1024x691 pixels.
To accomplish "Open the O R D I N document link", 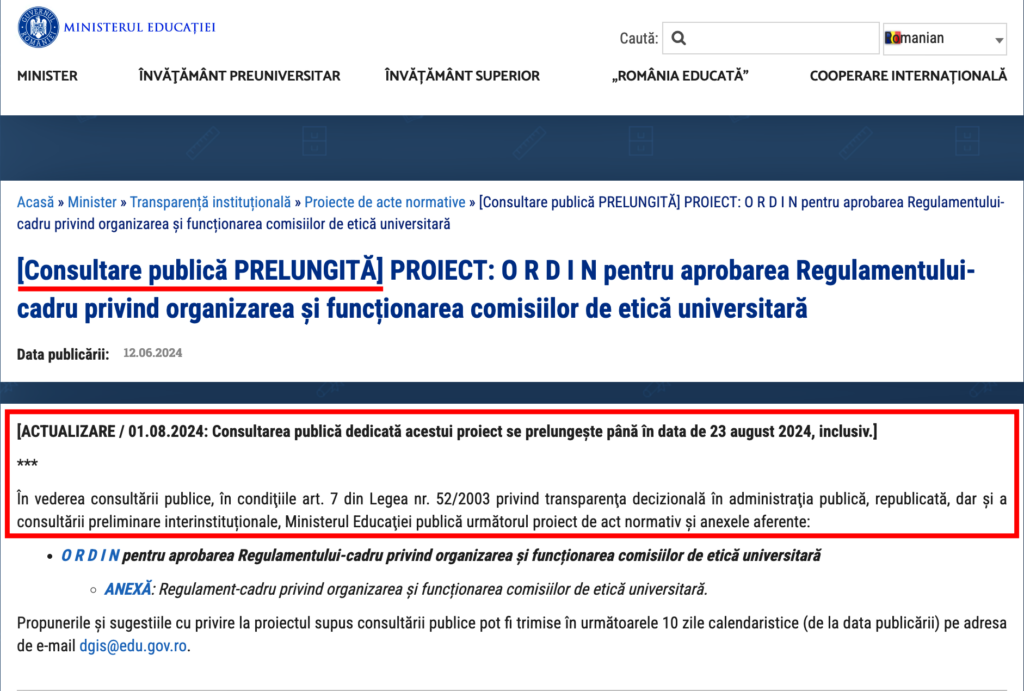I will point(90,555).
